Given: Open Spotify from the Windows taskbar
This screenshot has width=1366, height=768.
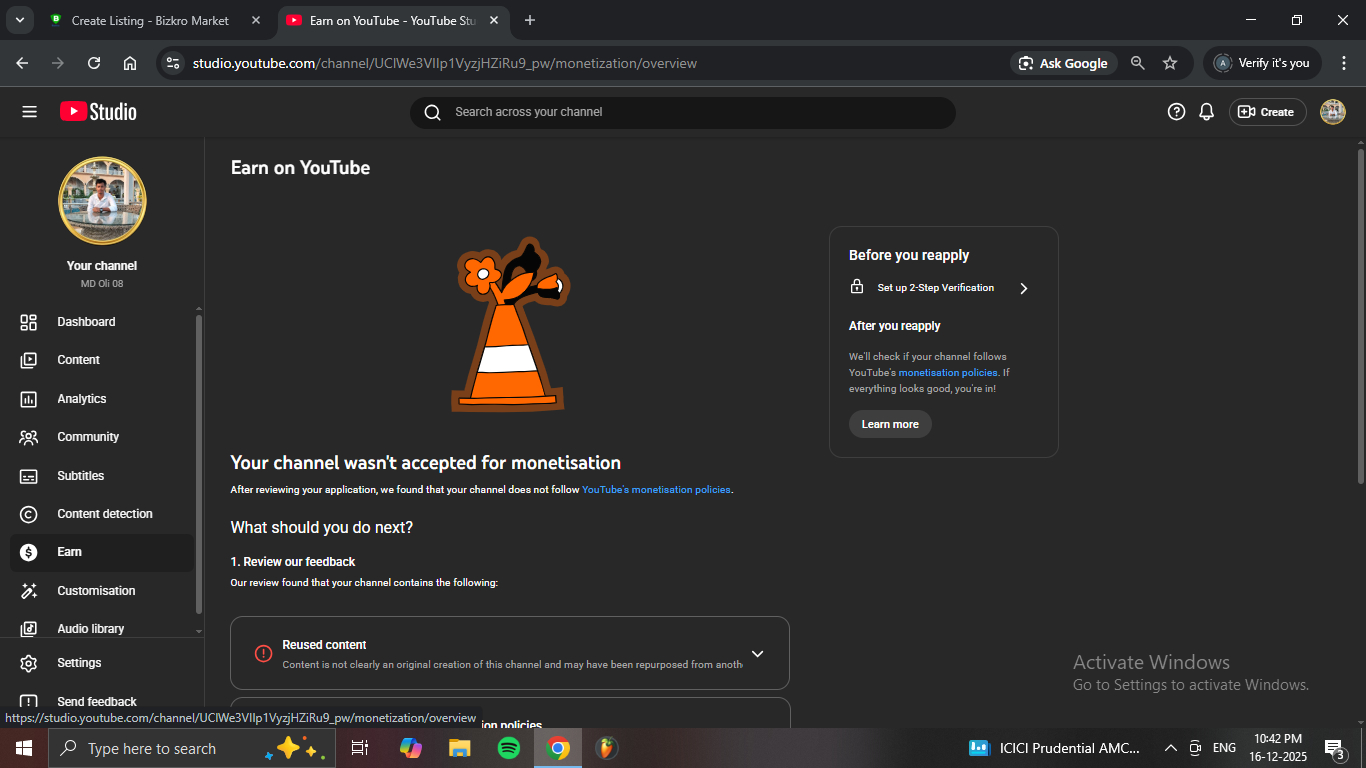Looking at the screenshot, I should click(x=508, y=748).
